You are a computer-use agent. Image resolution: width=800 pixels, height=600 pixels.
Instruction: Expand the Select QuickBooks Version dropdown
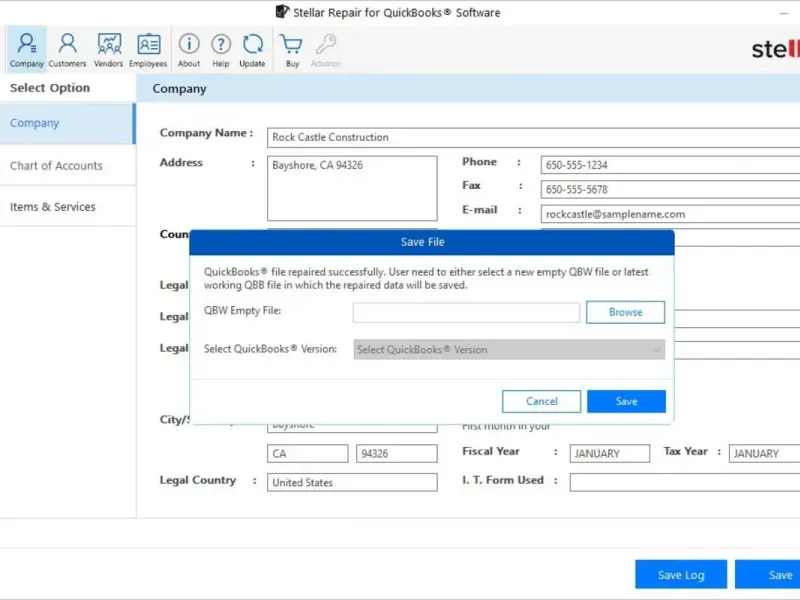pos(509,350)
